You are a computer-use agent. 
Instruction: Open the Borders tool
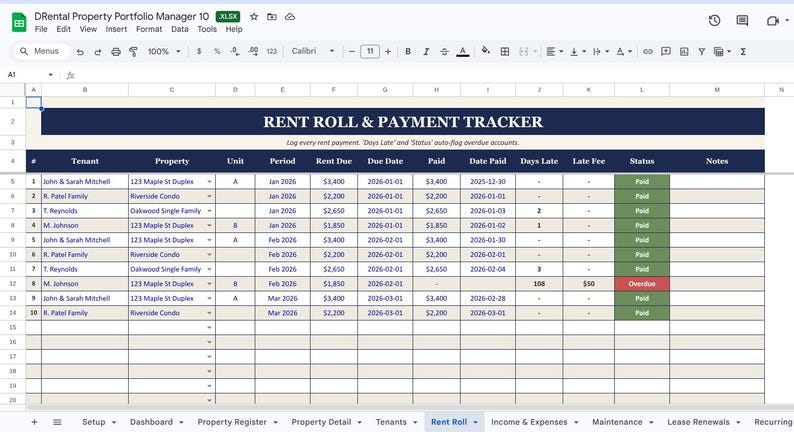pos(505,52)
